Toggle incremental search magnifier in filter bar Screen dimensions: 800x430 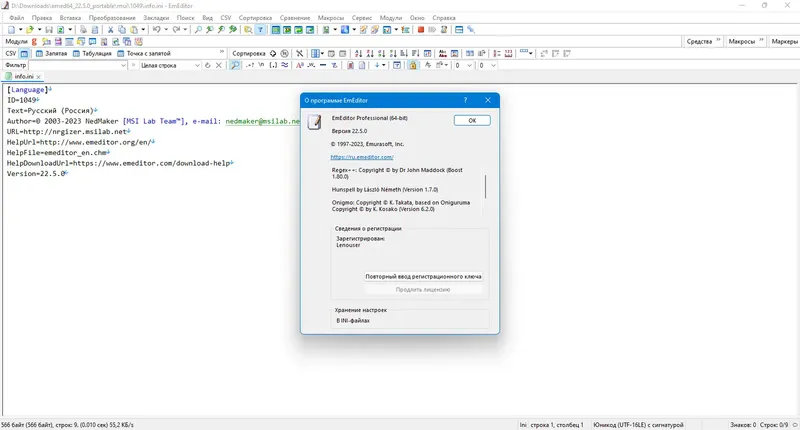(235, 65)
